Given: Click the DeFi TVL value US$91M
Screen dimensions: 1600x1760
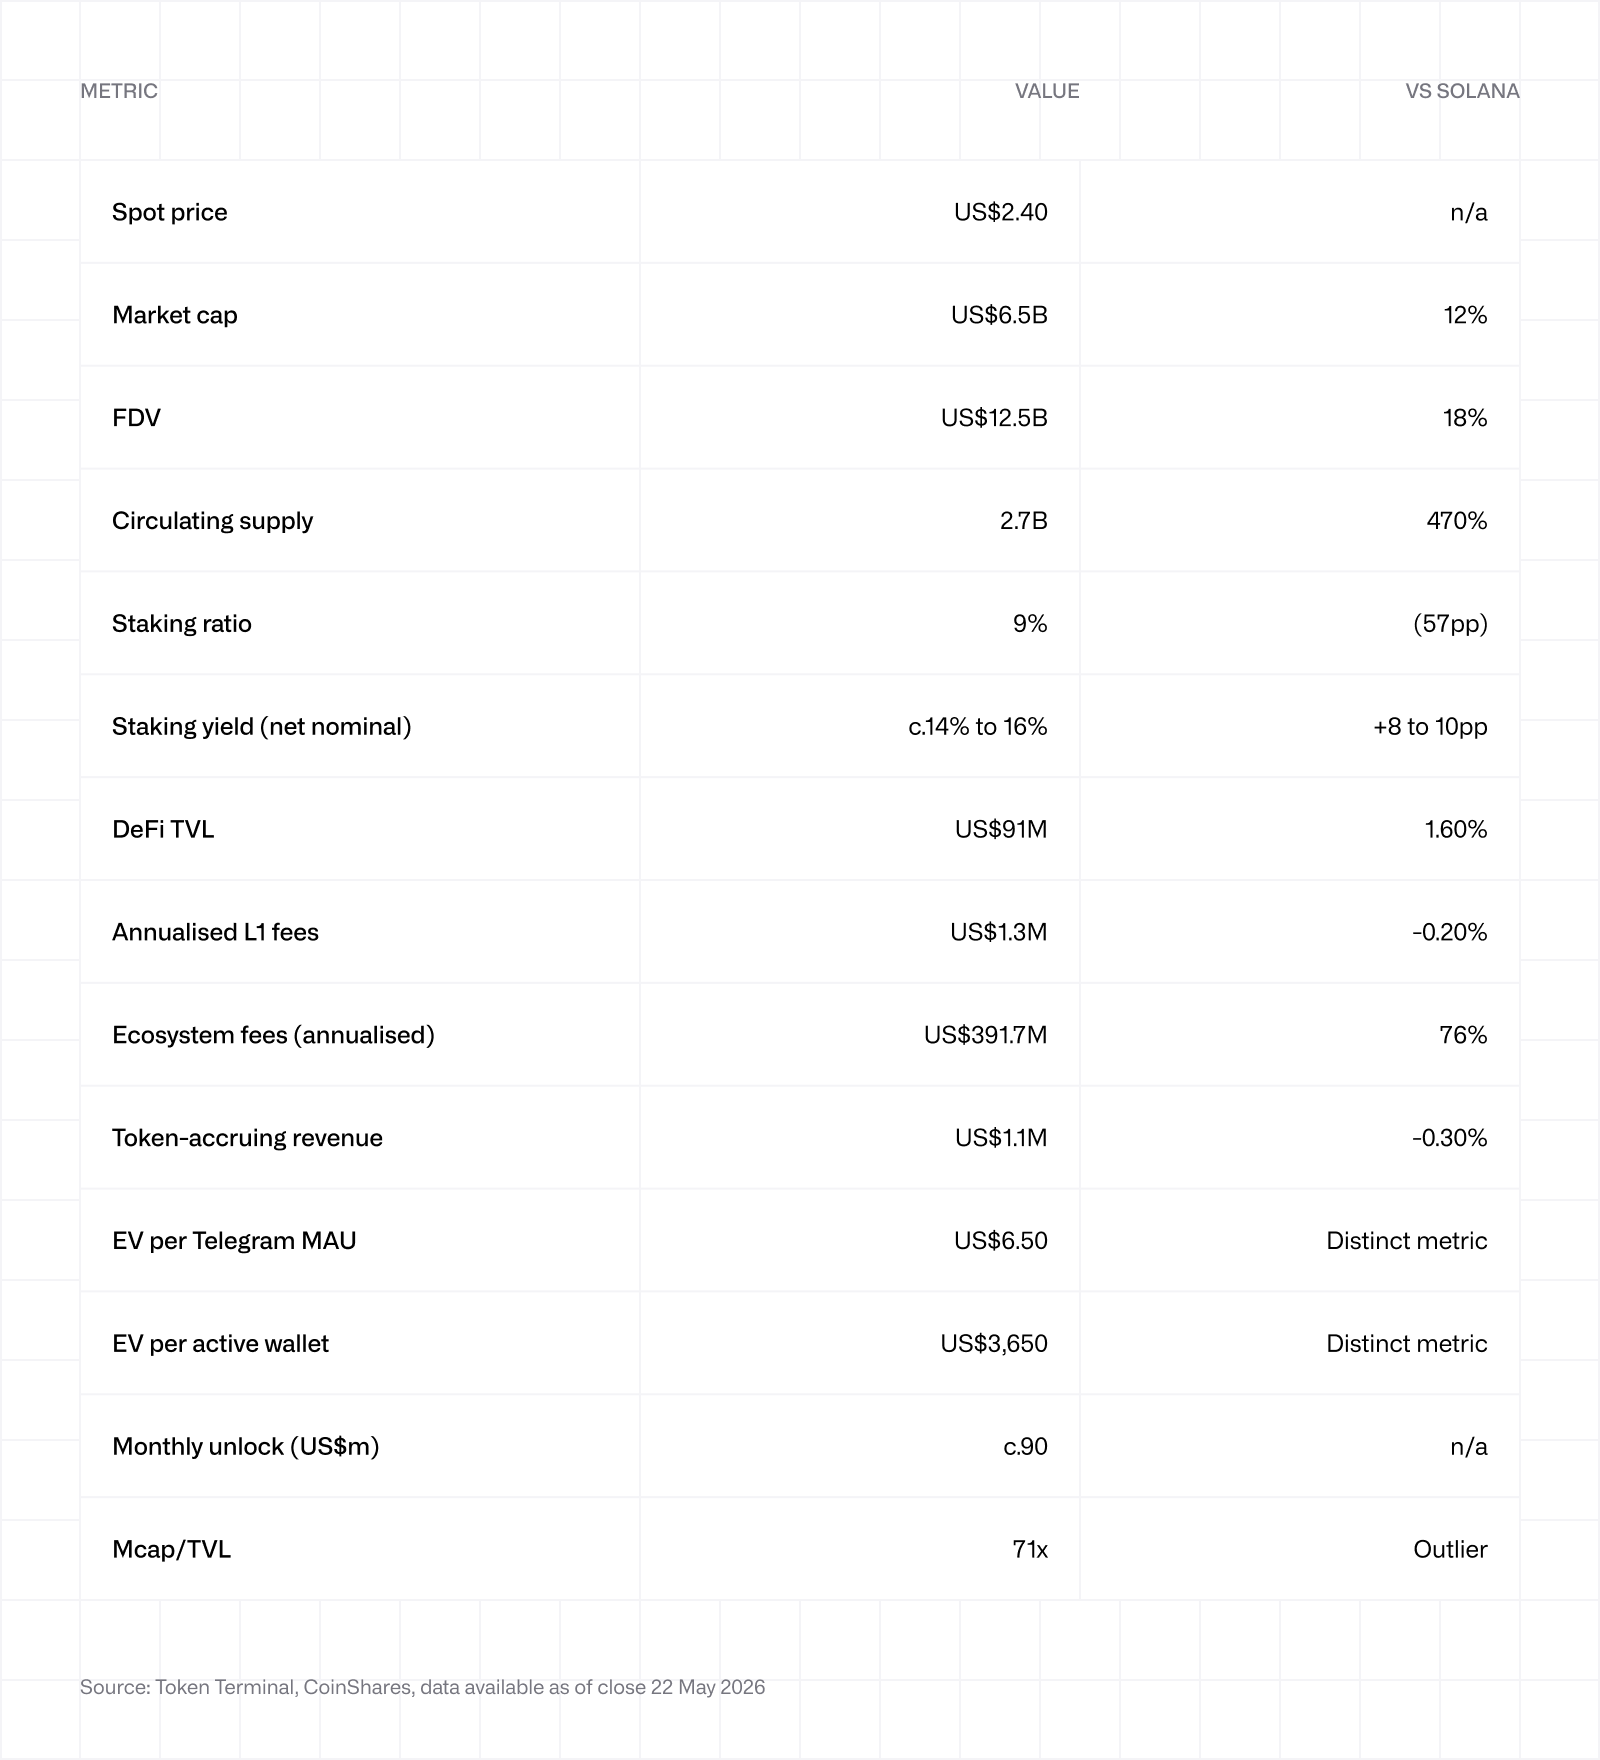Looking at the screenshot, I should click(x=1001, y=830).
